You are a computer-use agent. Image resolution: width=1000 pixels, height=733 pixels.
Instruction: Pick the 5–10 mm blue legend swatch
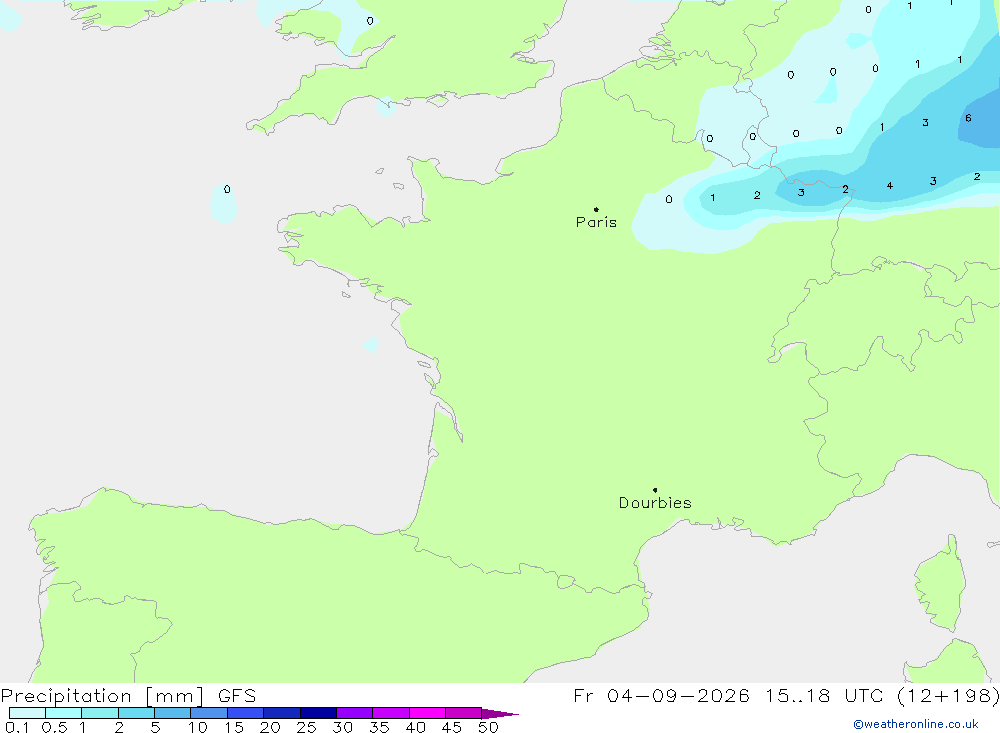173,713
